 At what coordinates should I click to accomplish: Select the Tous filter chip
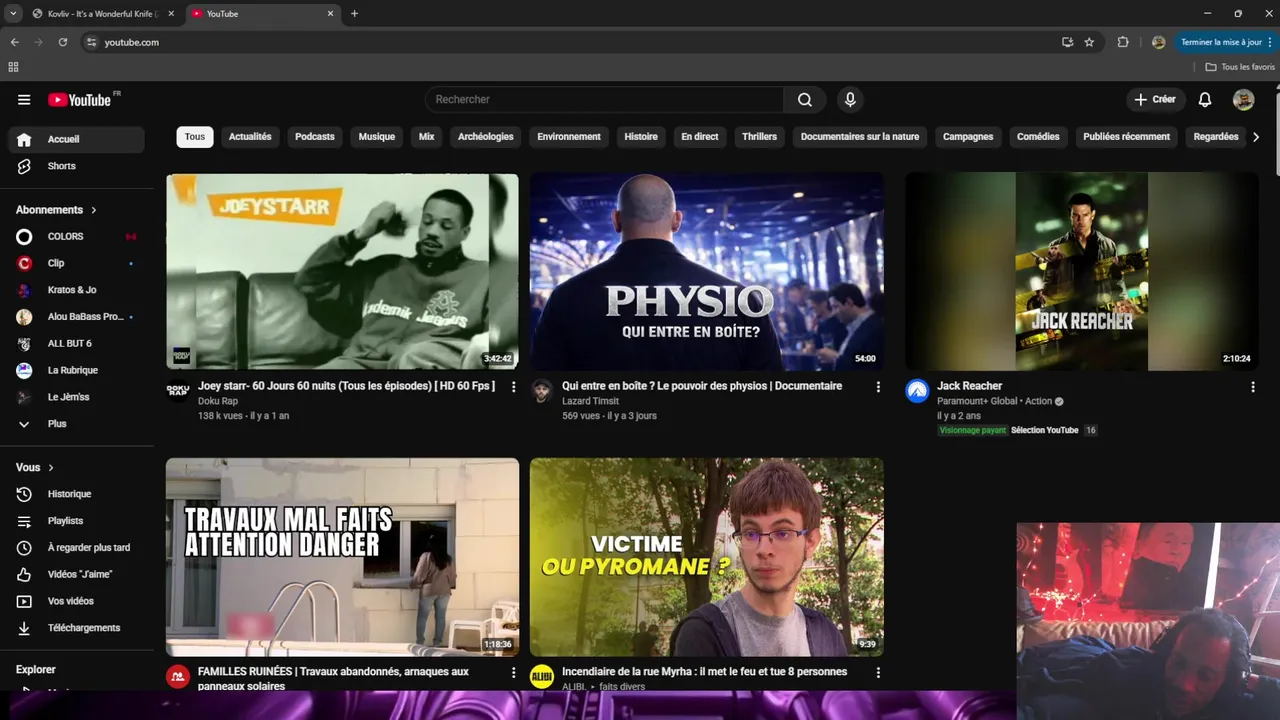(x=195, y=137)
